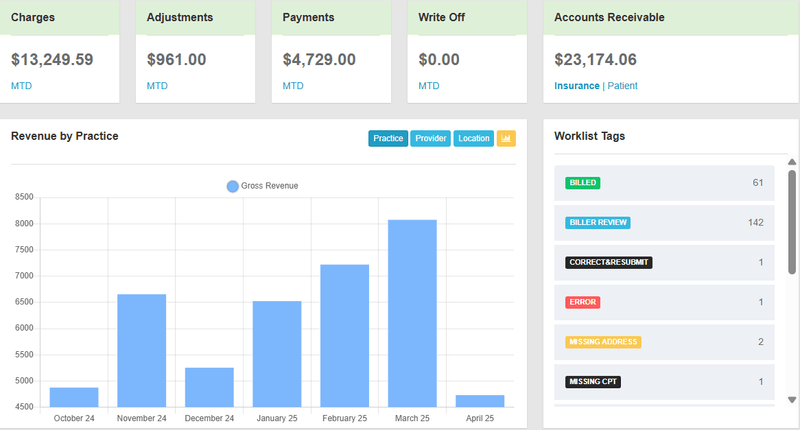Select the BILLER REVIEW worklist tag
The width and height of the screenshot is (800, 430).
[598, 222]
